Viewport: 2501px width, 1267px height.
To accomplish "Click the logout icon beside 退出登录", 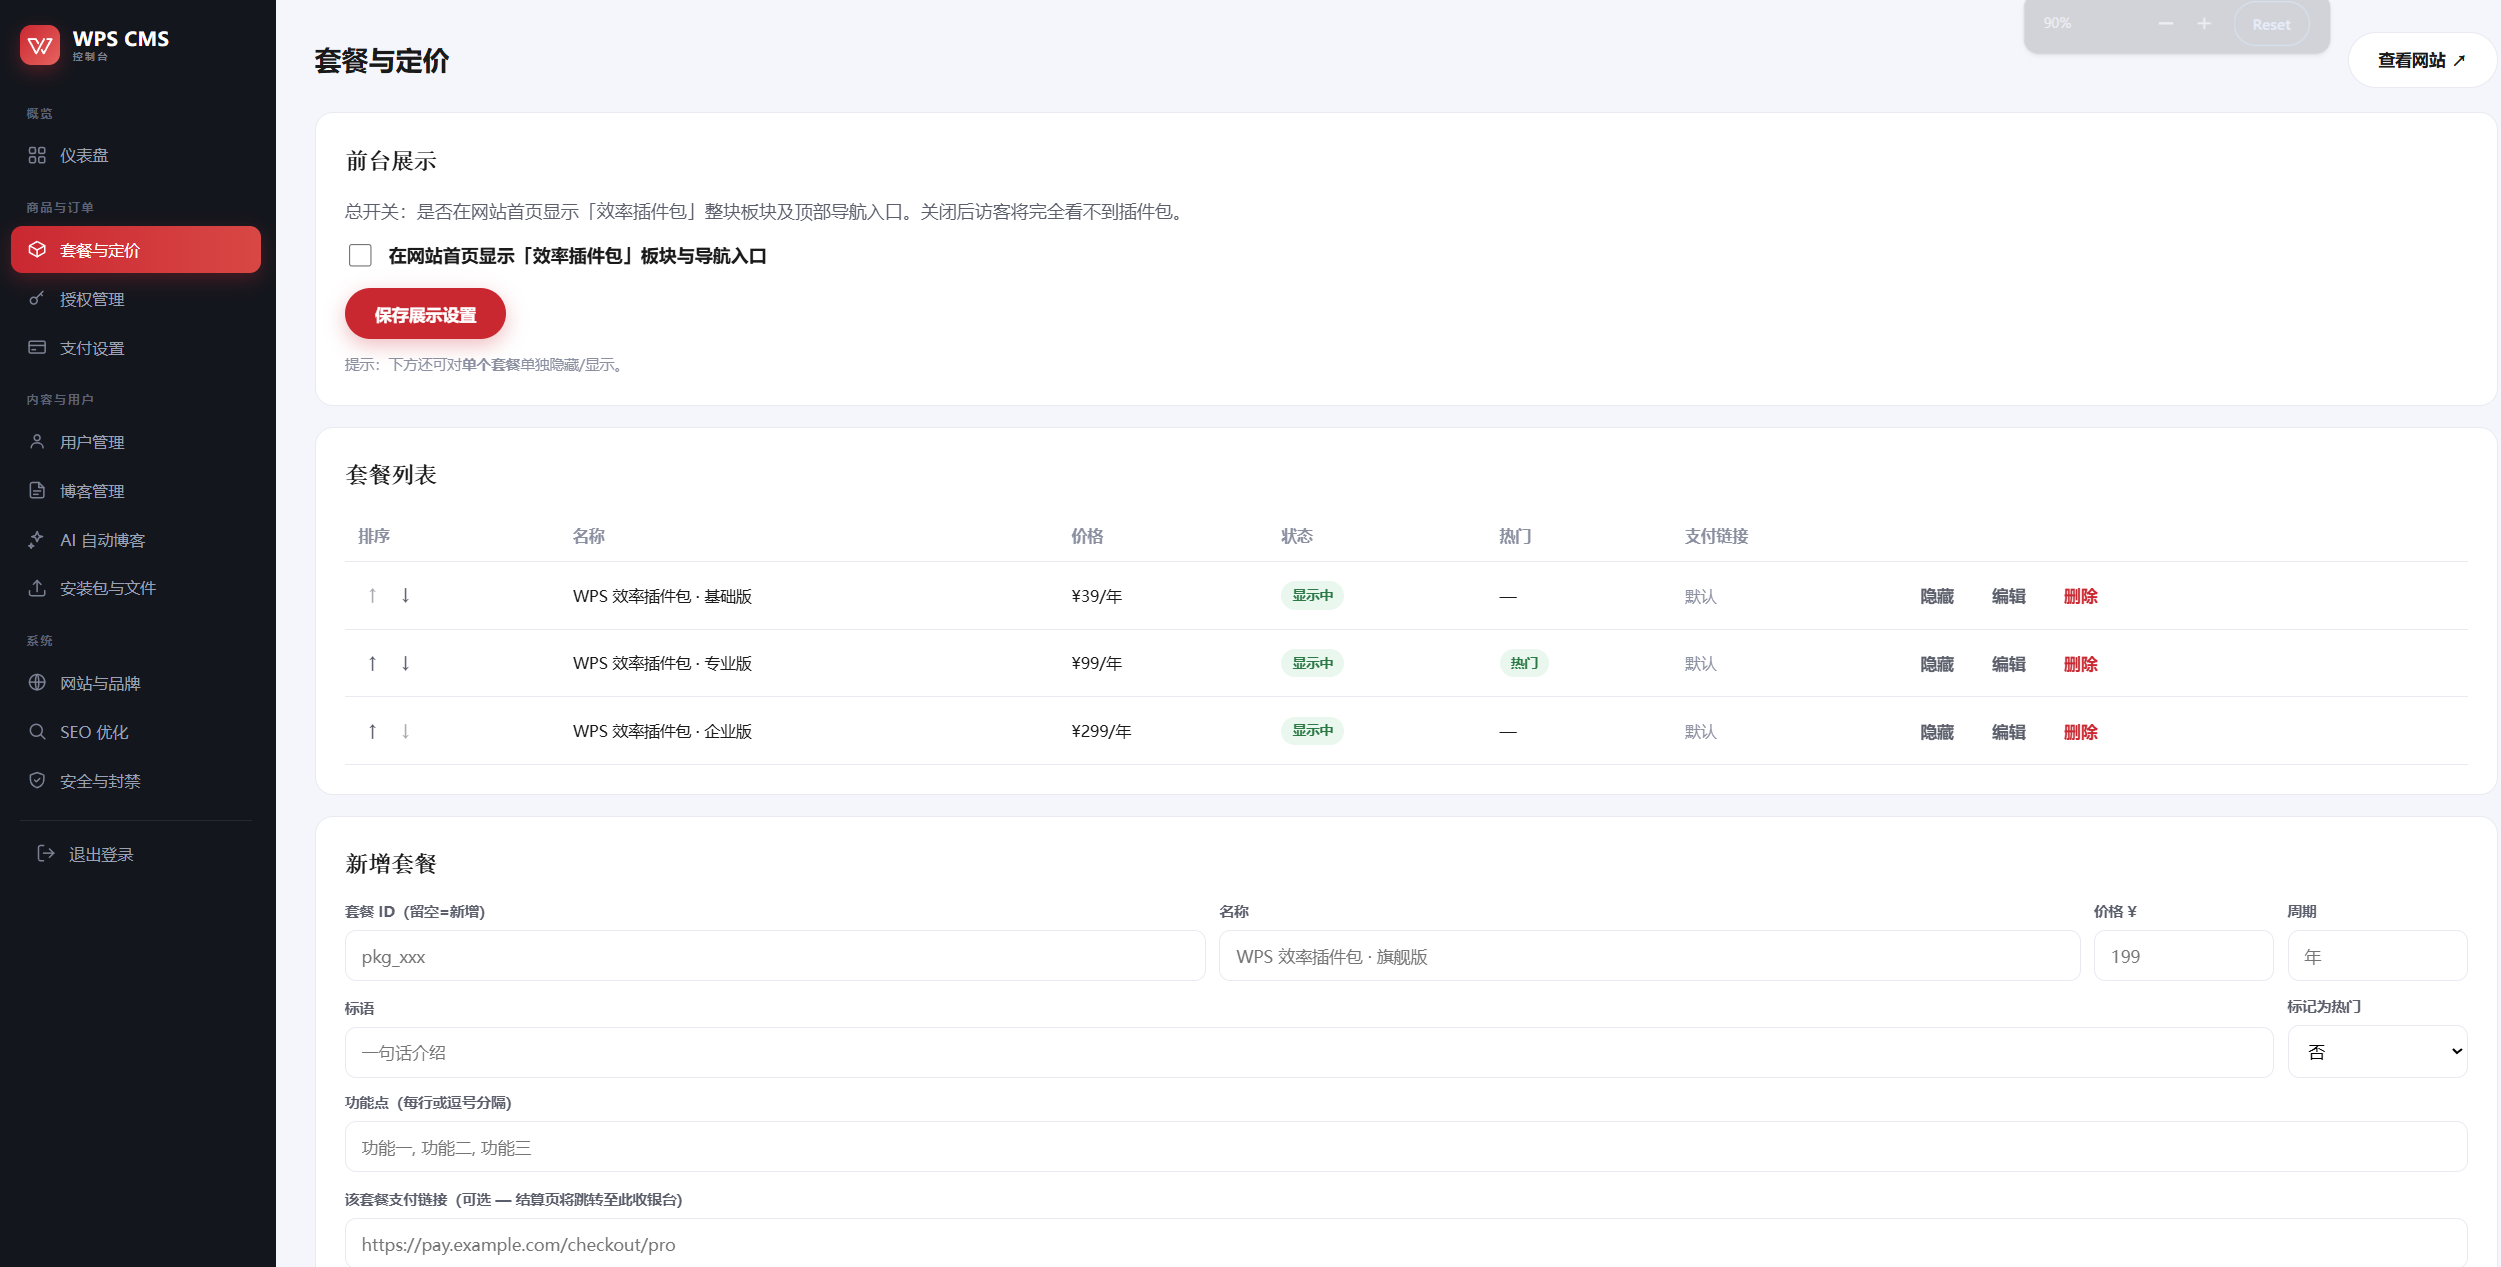I will [46, 853].
